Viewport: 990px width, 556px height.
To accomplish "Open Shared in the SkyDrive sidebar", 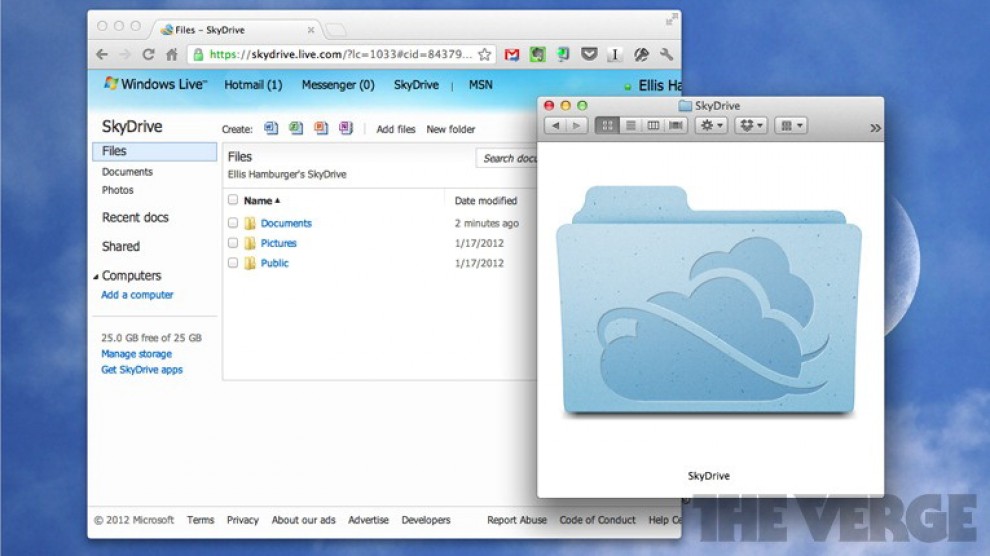I will tap(121, 246).
